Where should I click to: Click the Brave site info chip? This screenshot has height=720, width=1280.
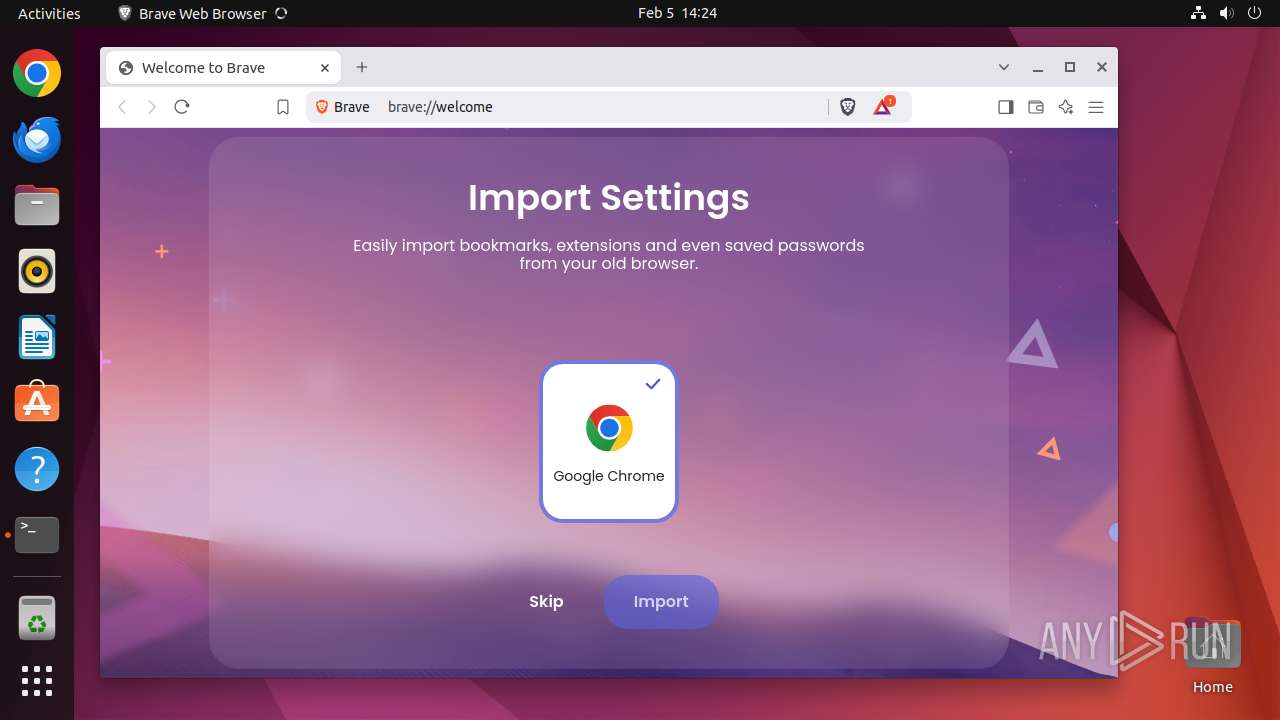pos(343,107)
